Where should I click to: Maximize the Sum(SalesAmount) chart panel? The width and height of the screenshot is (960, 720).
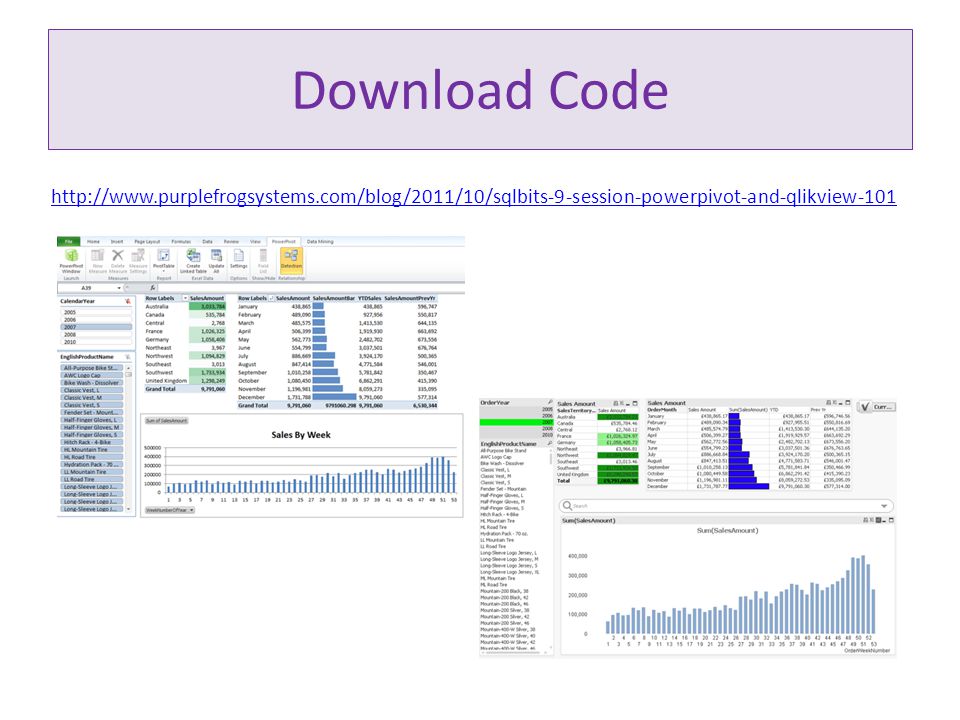(x=891, y=520)
